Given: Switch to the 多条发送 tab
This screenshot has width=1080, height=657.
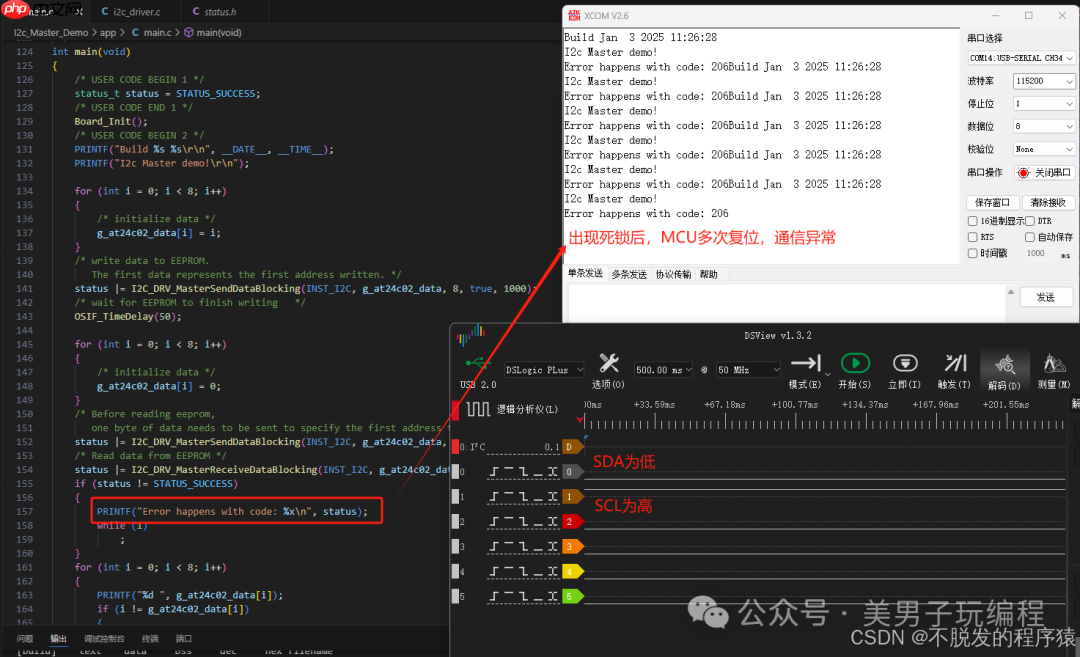Looking at the screenshot, I should (629, 274).
